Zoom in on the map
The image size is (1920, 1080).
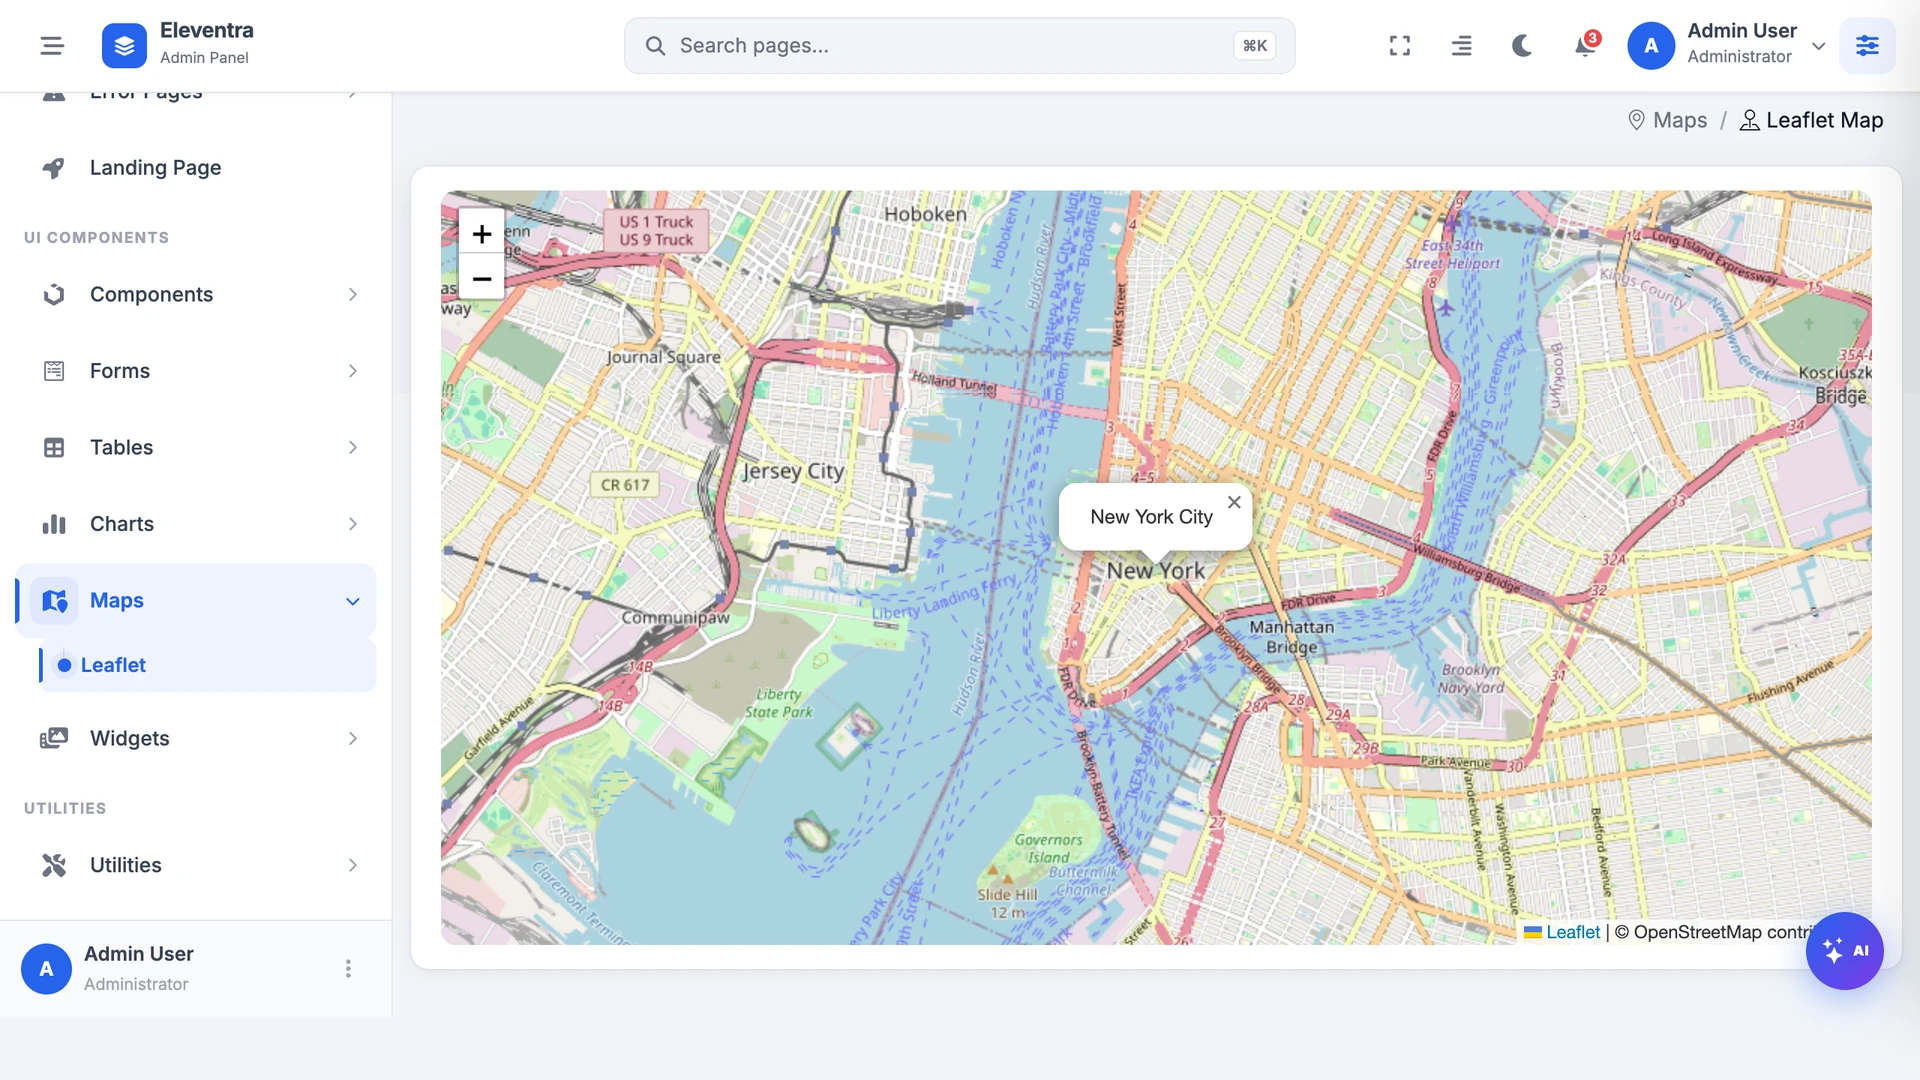click(481, 233)
